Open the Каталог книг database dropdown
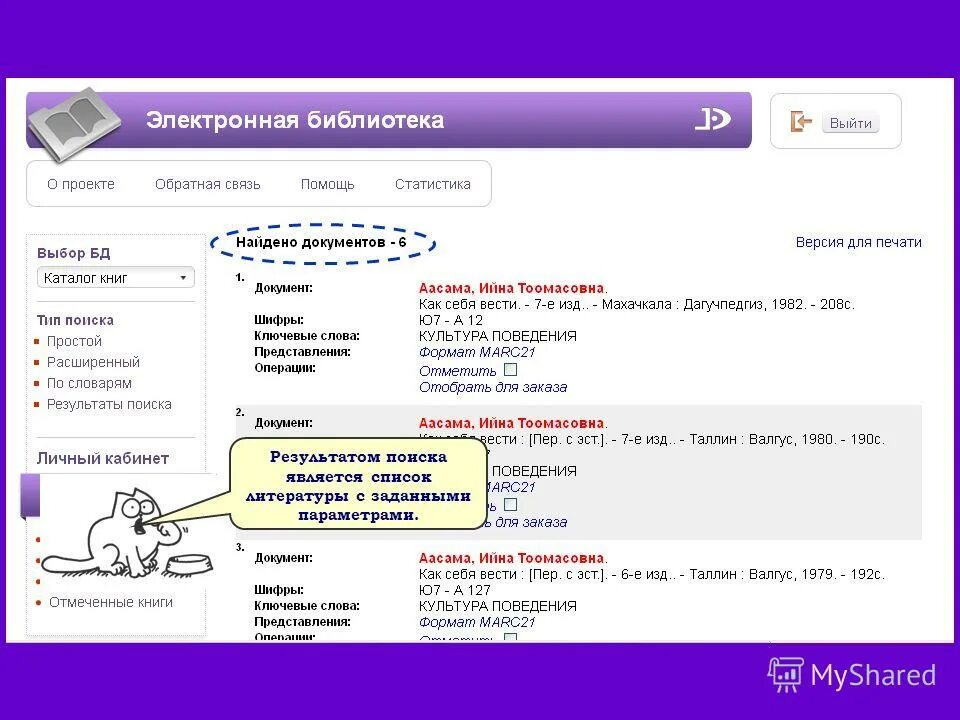Screen dimensions: 960x720 (x=116, y=276)
